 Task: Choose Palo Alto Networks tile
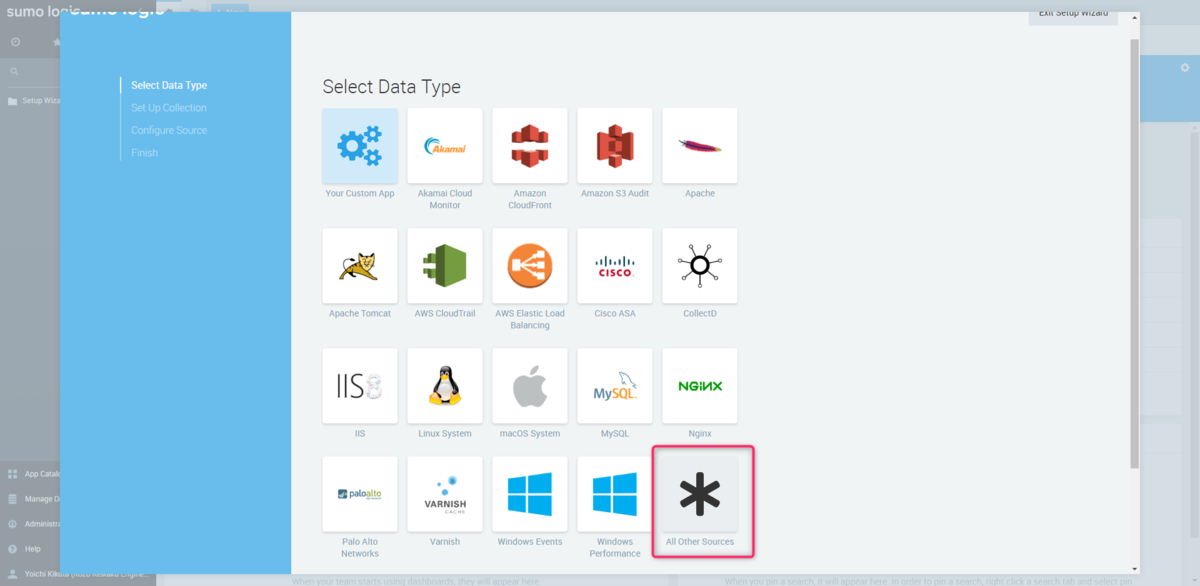(x=360, y=494)
